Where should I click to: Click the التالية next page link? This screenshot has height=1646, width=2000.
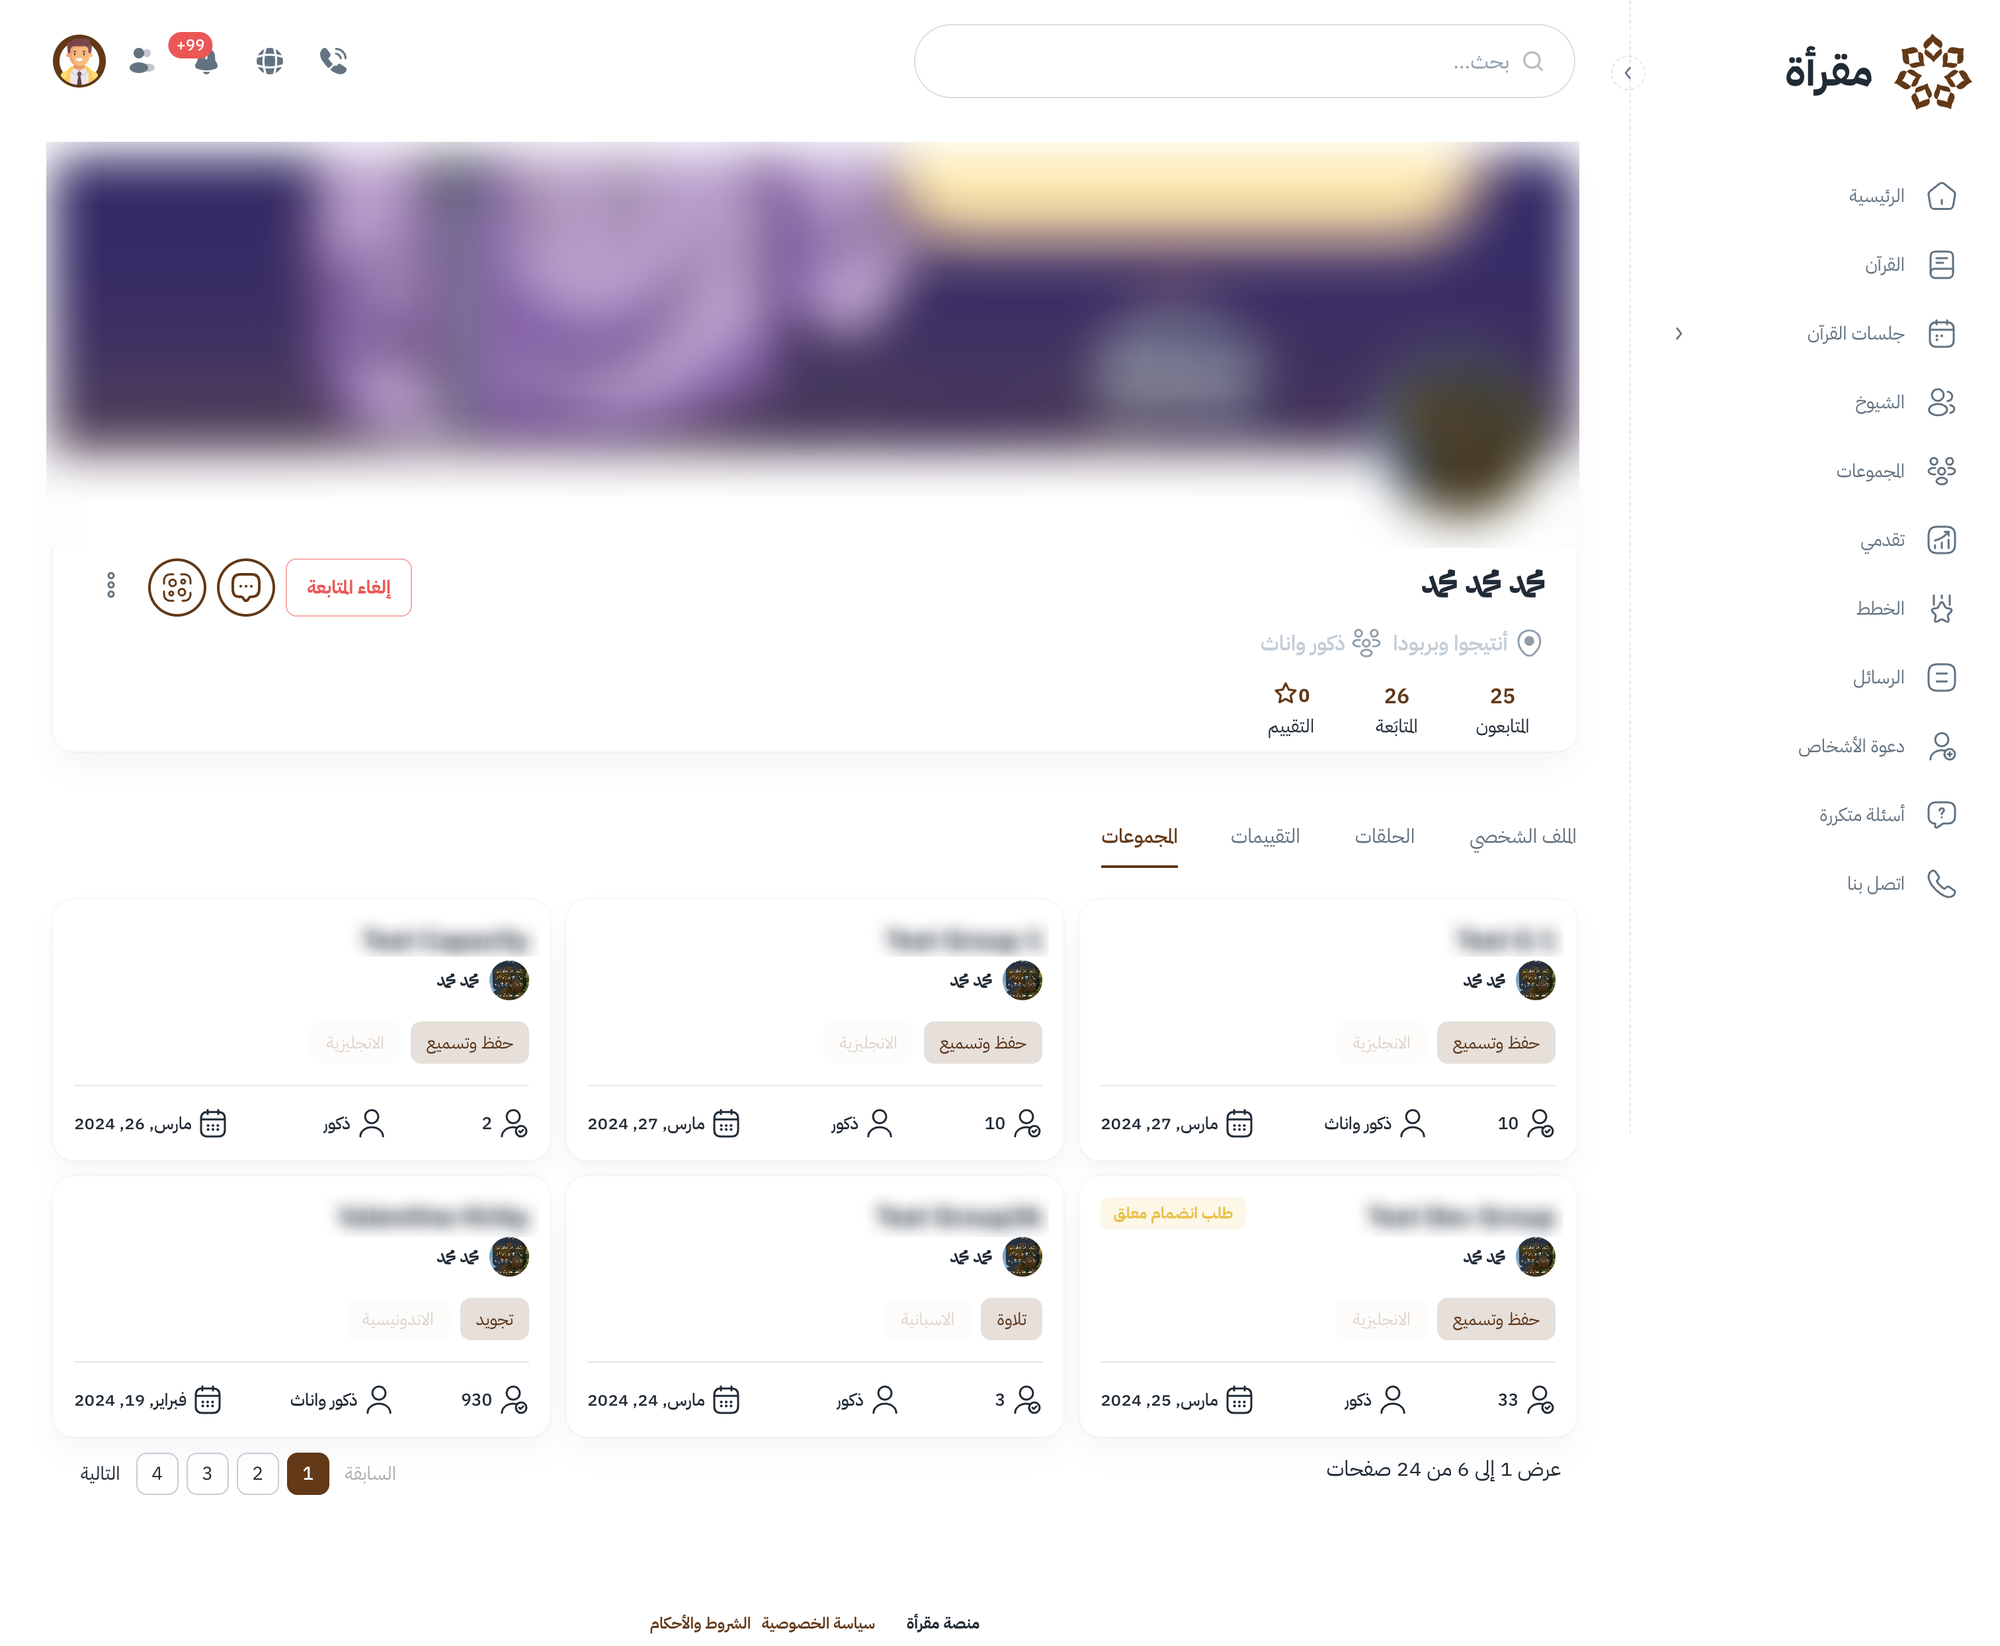[100, 1474]
